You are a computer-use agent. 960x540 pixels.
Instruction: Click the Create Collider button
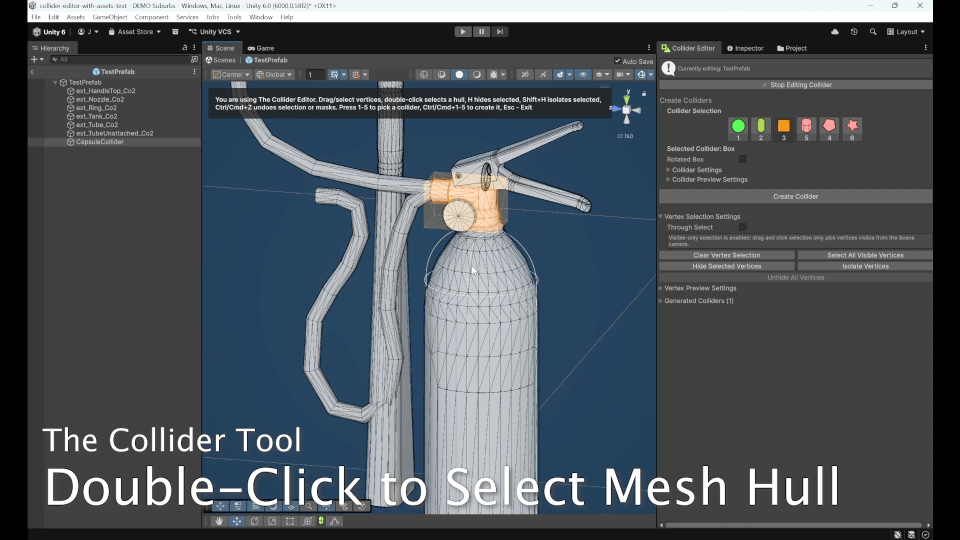pos(795,197)
